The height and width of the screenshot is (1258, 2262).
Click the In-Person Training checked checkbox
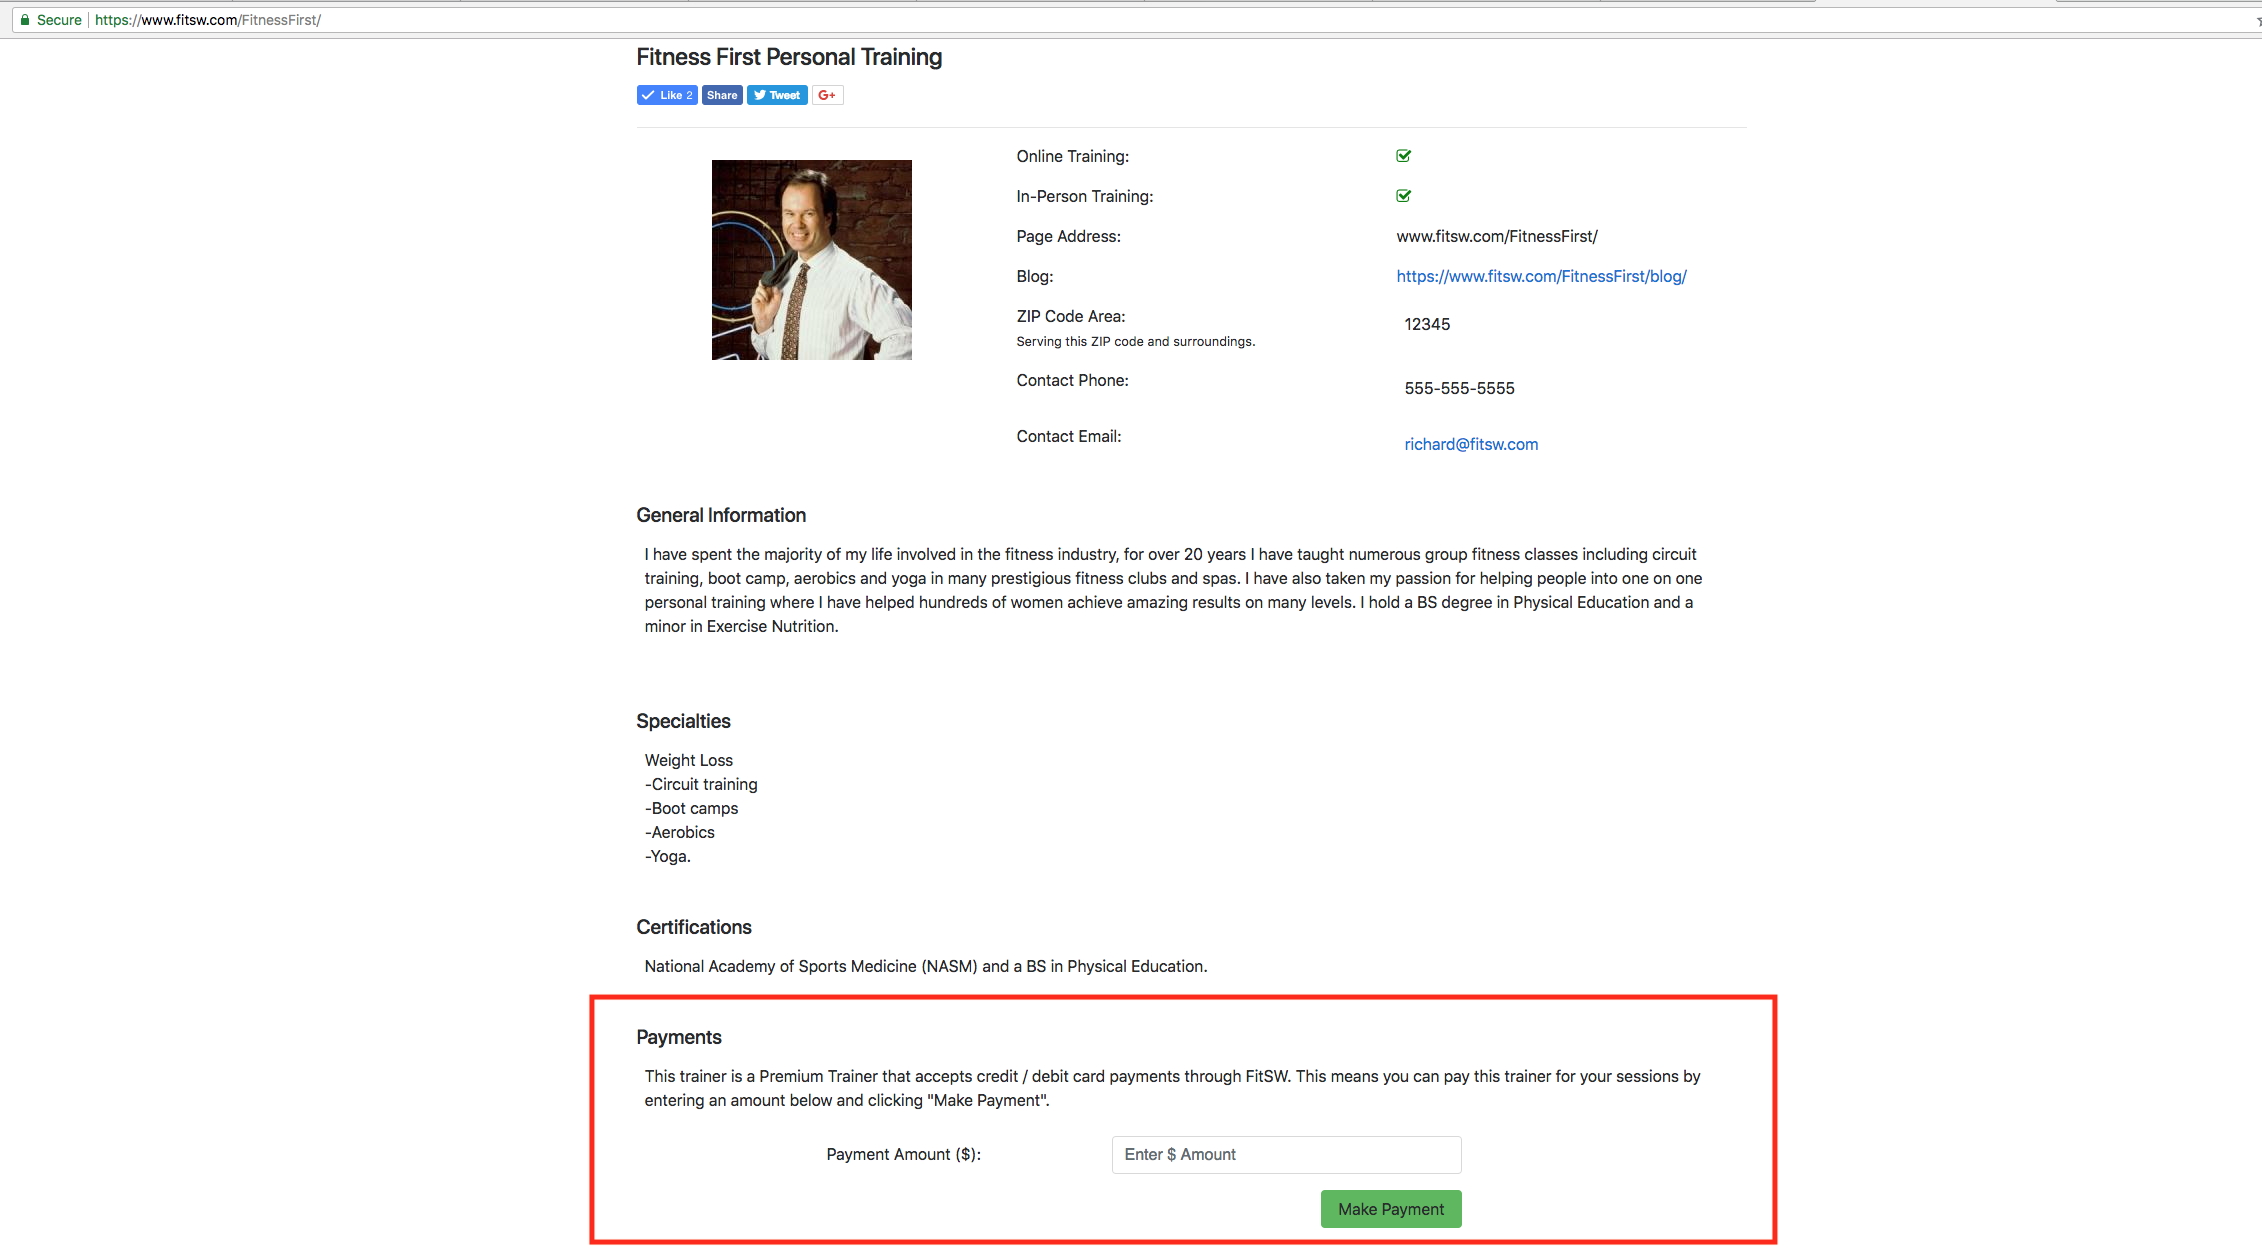[x=1404, y=196]
